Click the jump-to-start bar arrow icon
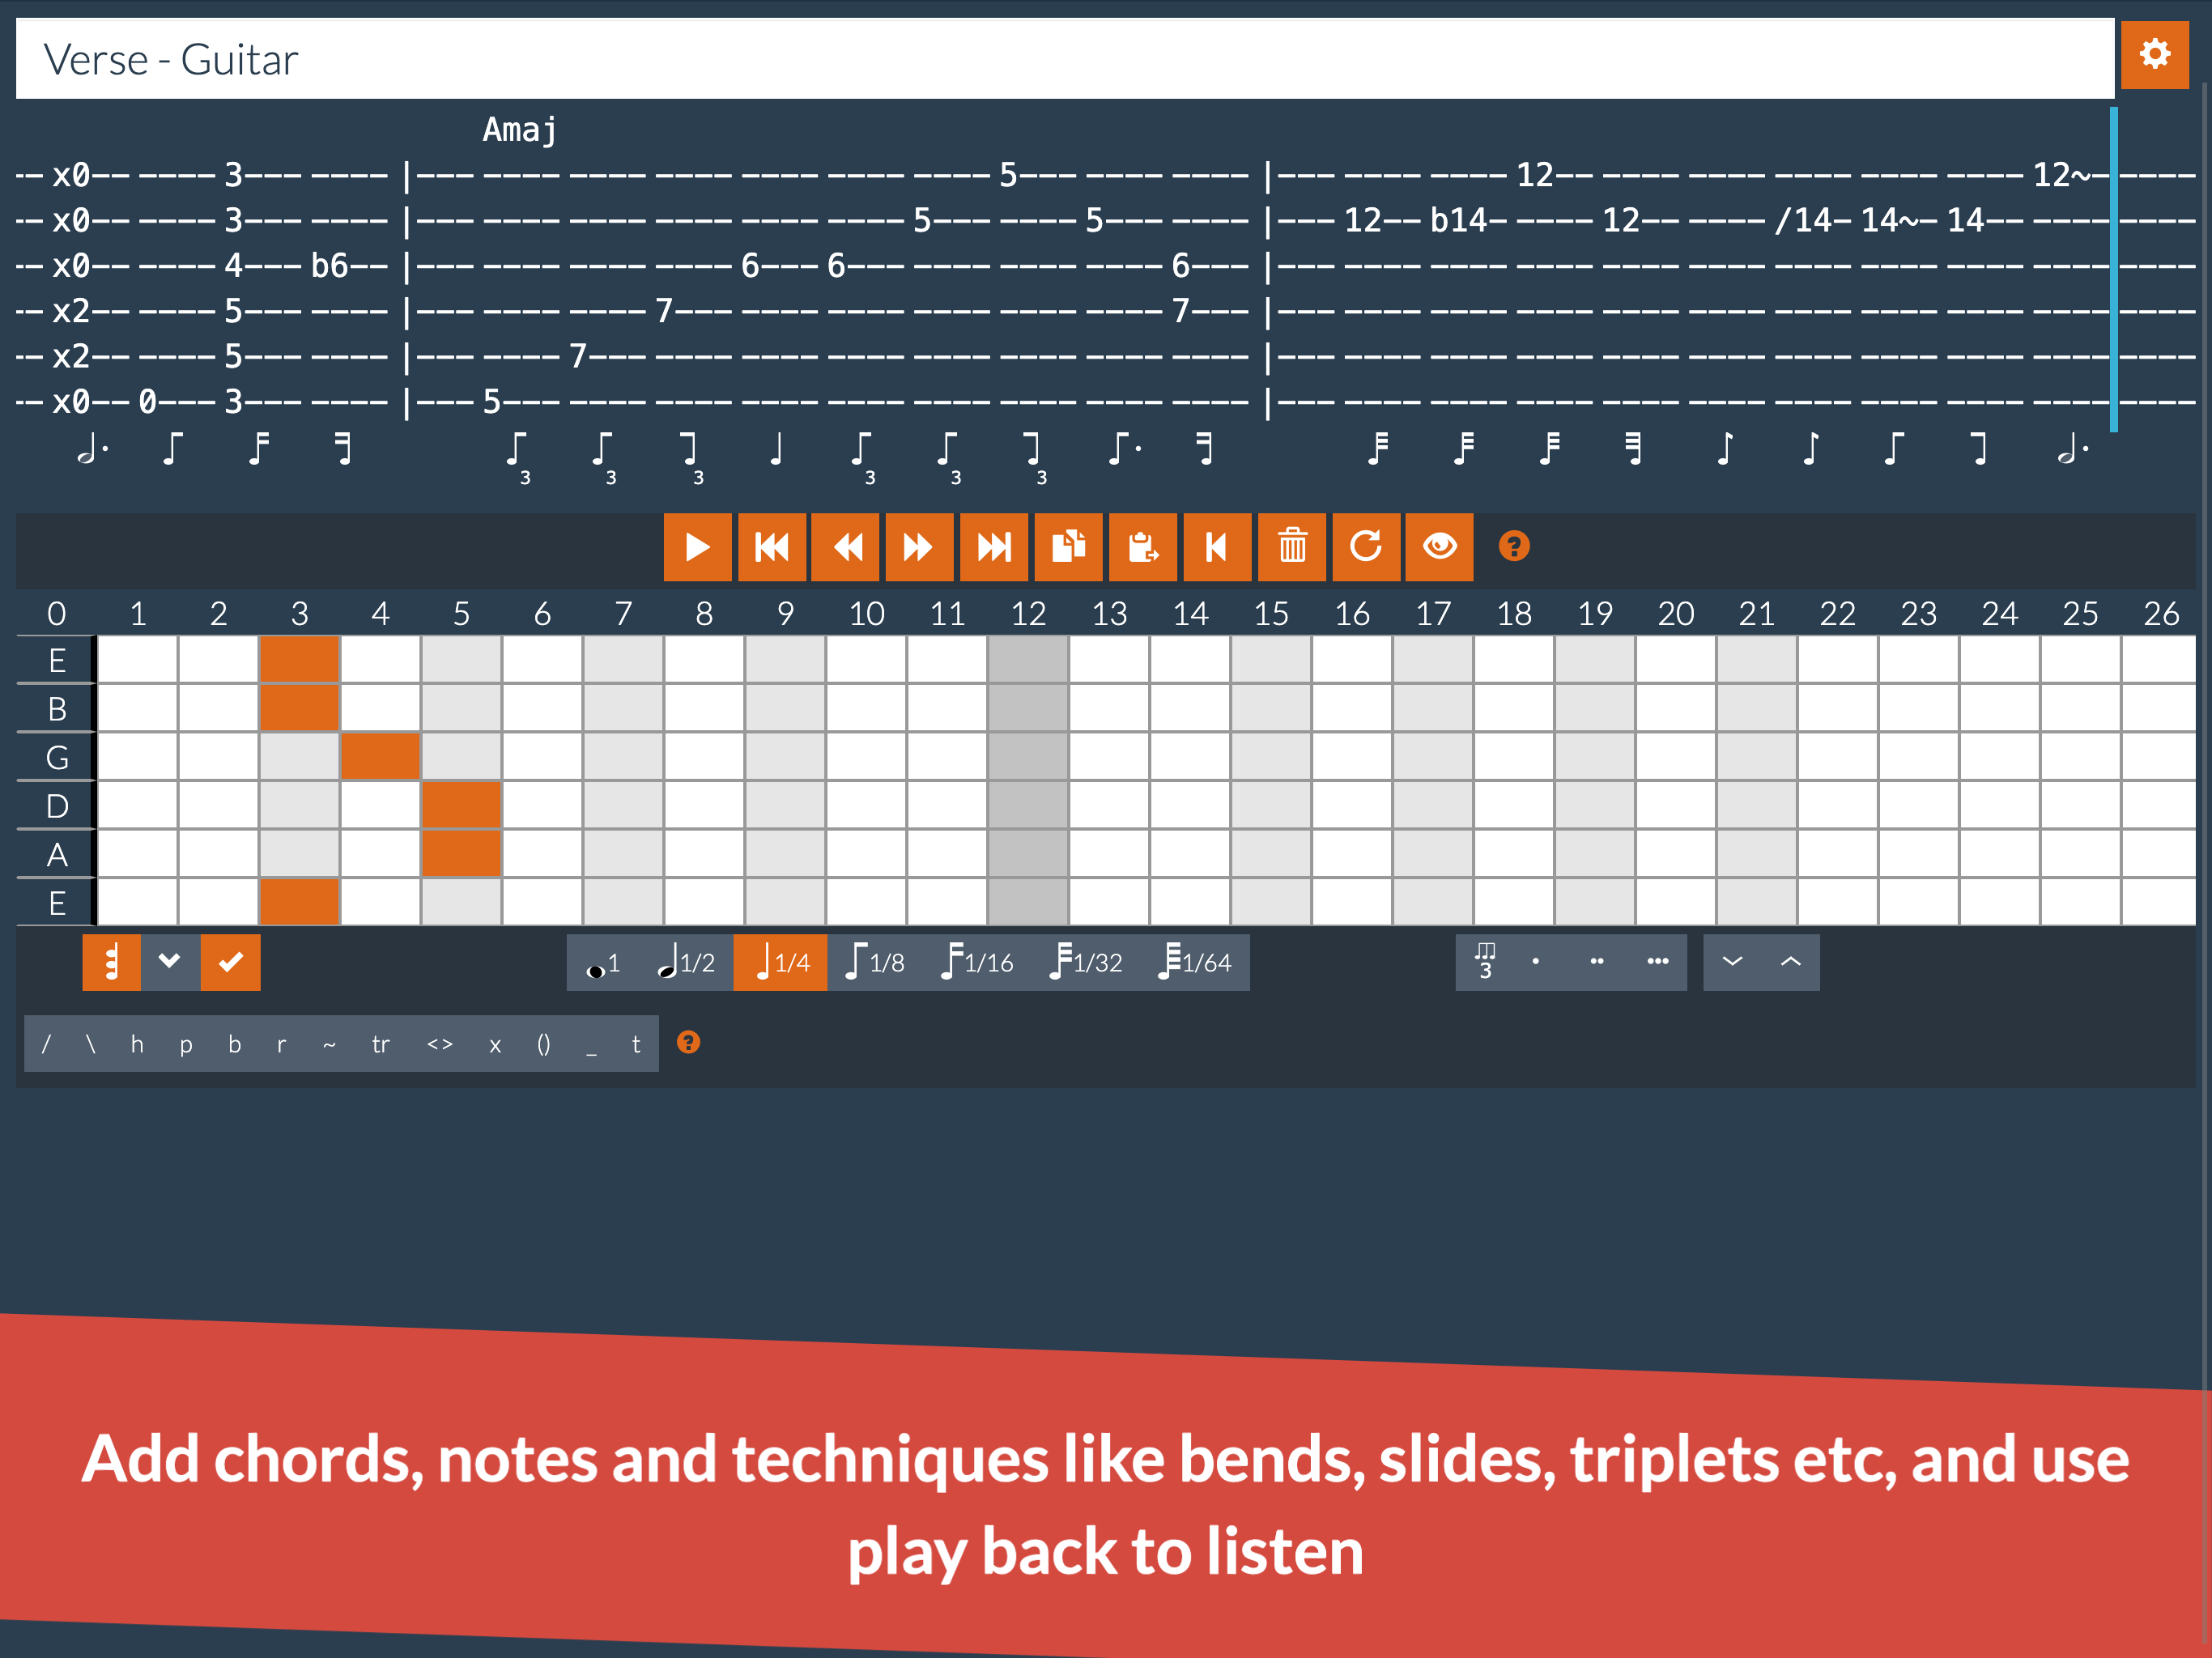 coord(1217,547)
